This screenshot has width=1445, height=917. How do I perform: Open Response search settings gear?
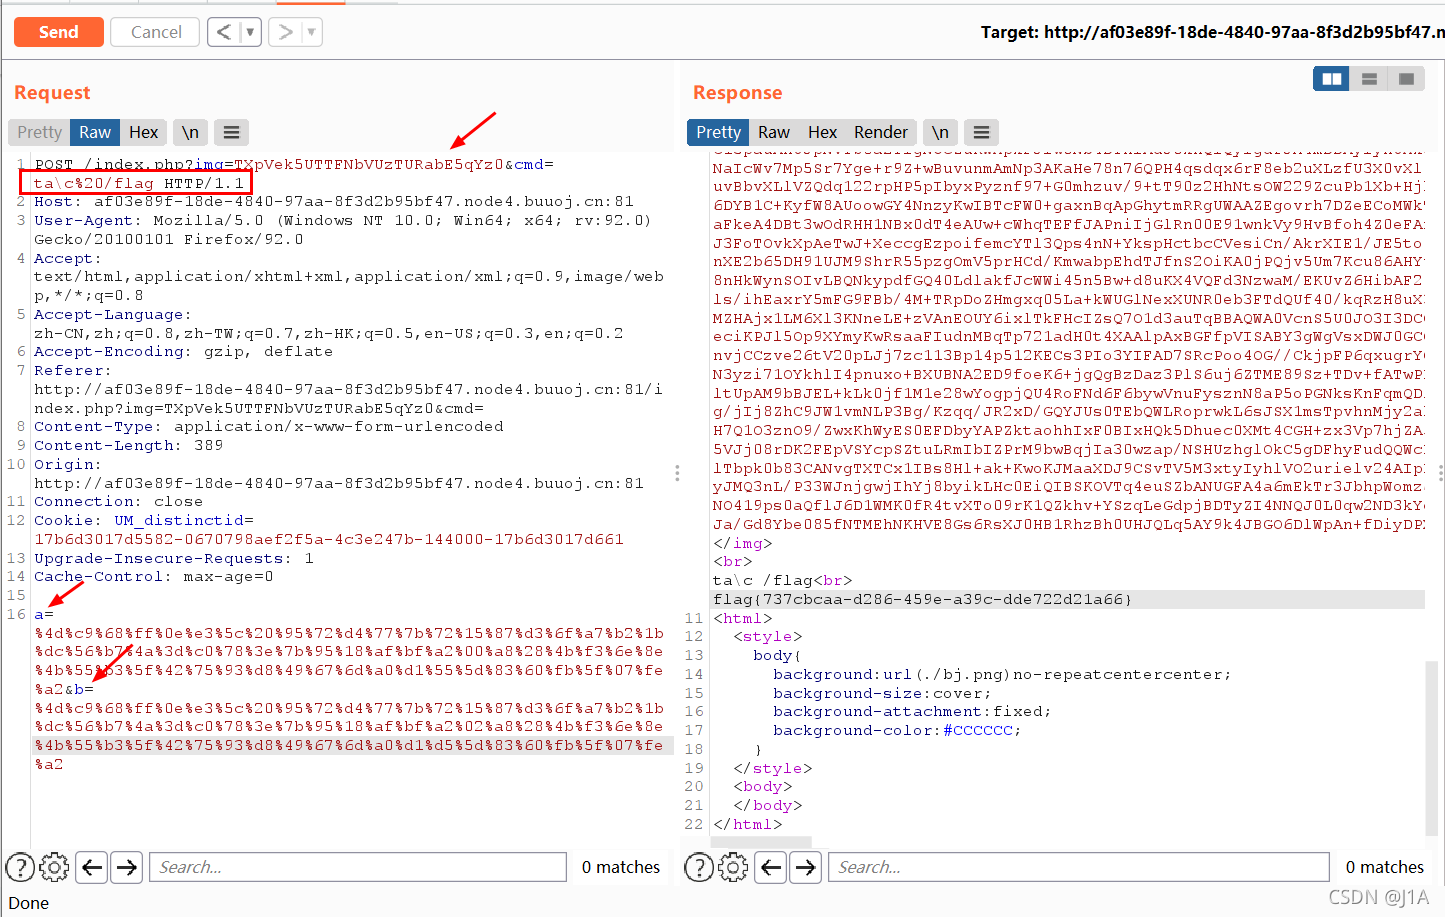click(x=733, y=867)
